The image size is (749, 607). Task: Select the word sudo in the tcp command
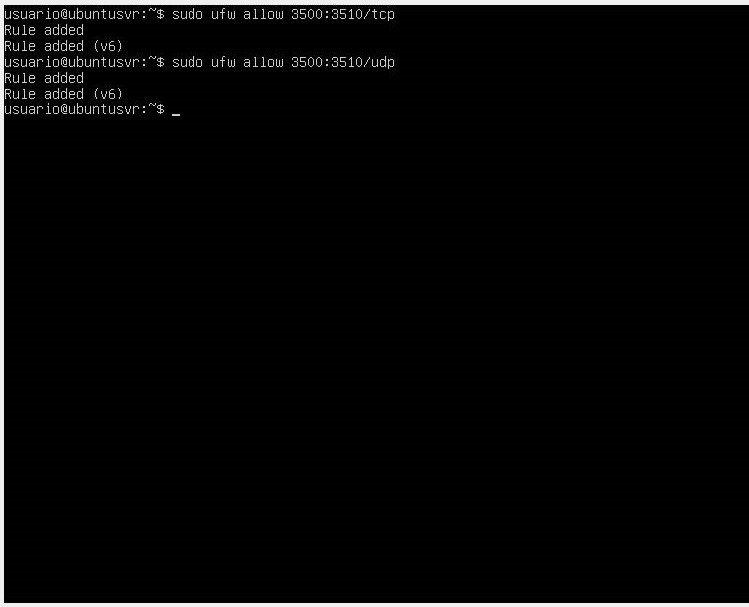pyautogui.click(x=187, y=14)
